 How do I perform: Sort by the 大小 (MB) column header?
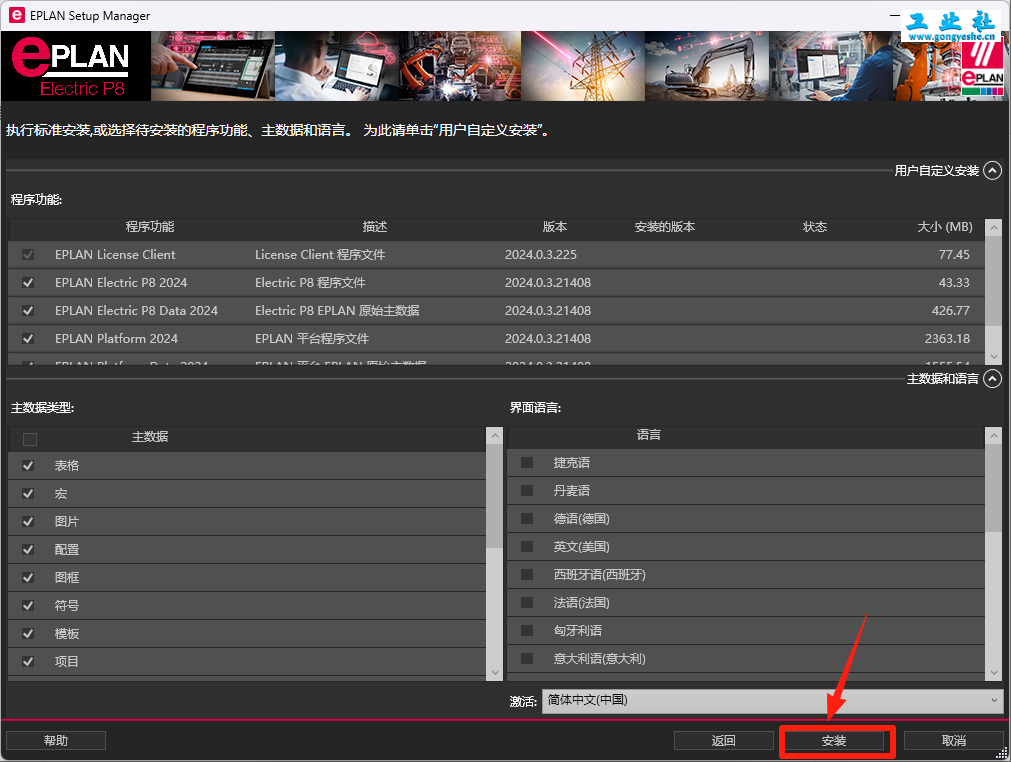tap(945, 227)
